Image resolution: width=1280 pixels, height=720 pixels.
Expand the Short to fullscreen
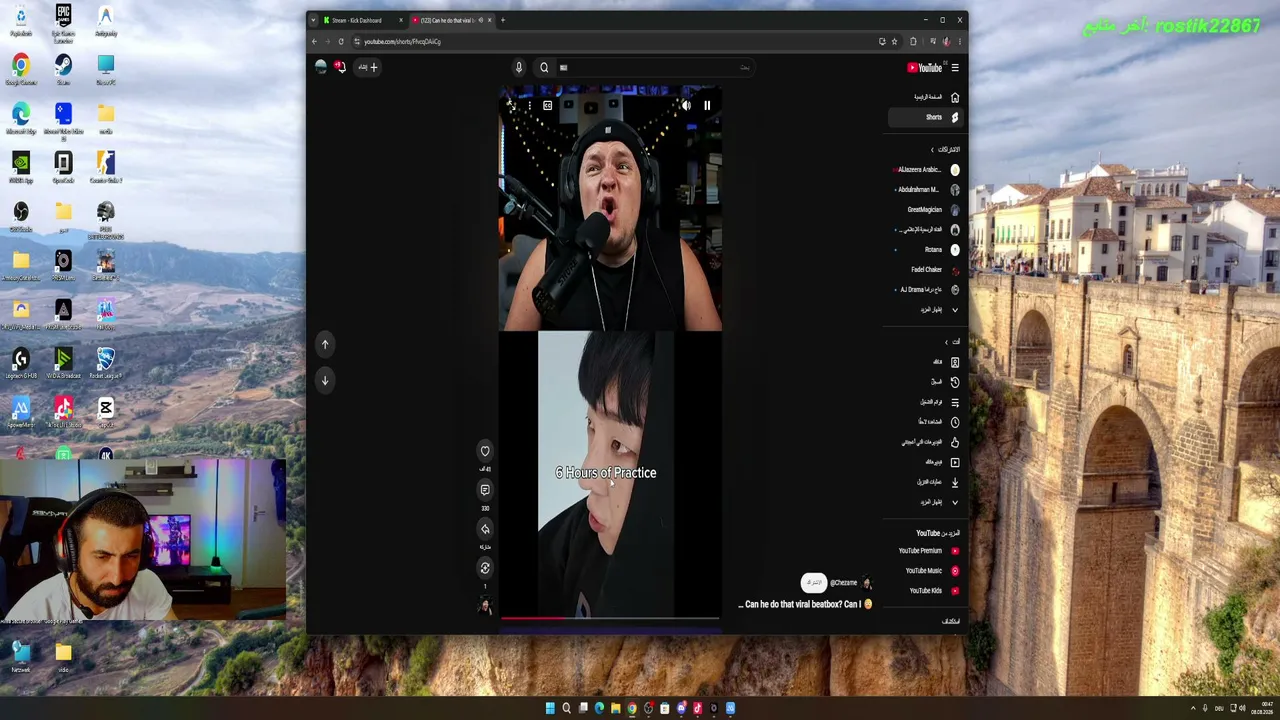[x=511, y=105]
